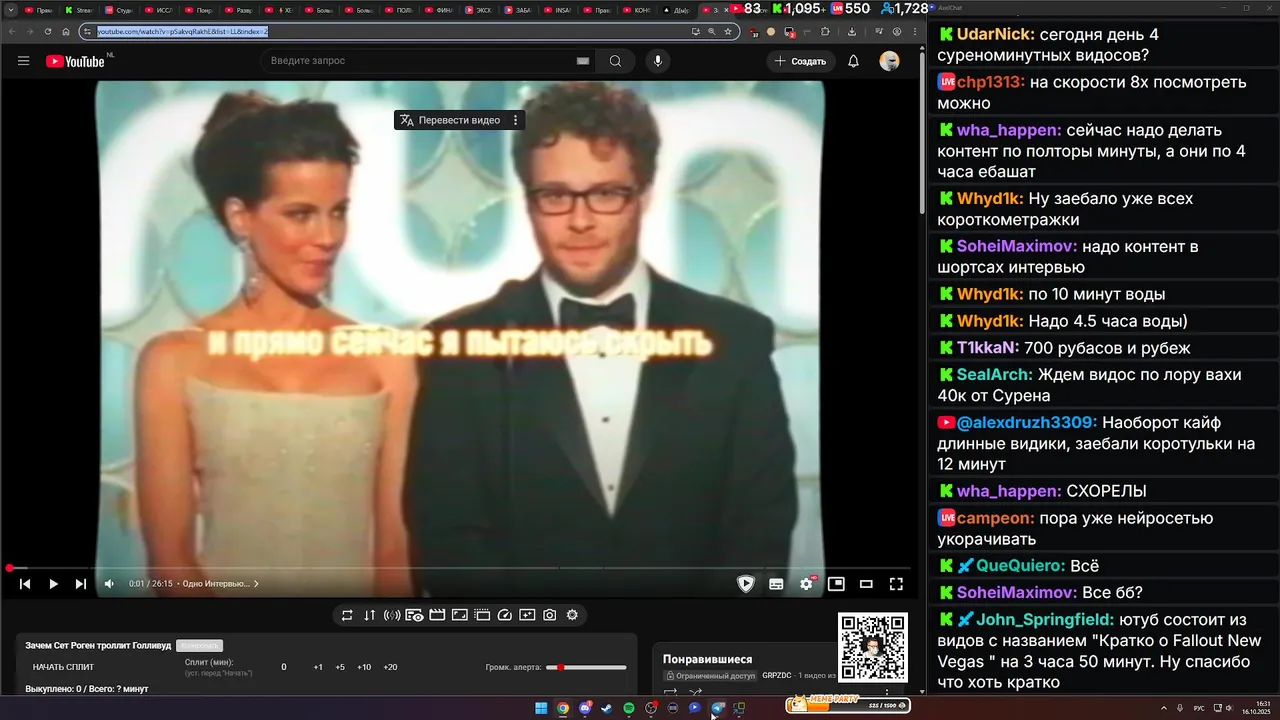Open Spotify from the taskbar
Image resolution: width=1280 pixels, height=720 pixels.
coord(629,708)
